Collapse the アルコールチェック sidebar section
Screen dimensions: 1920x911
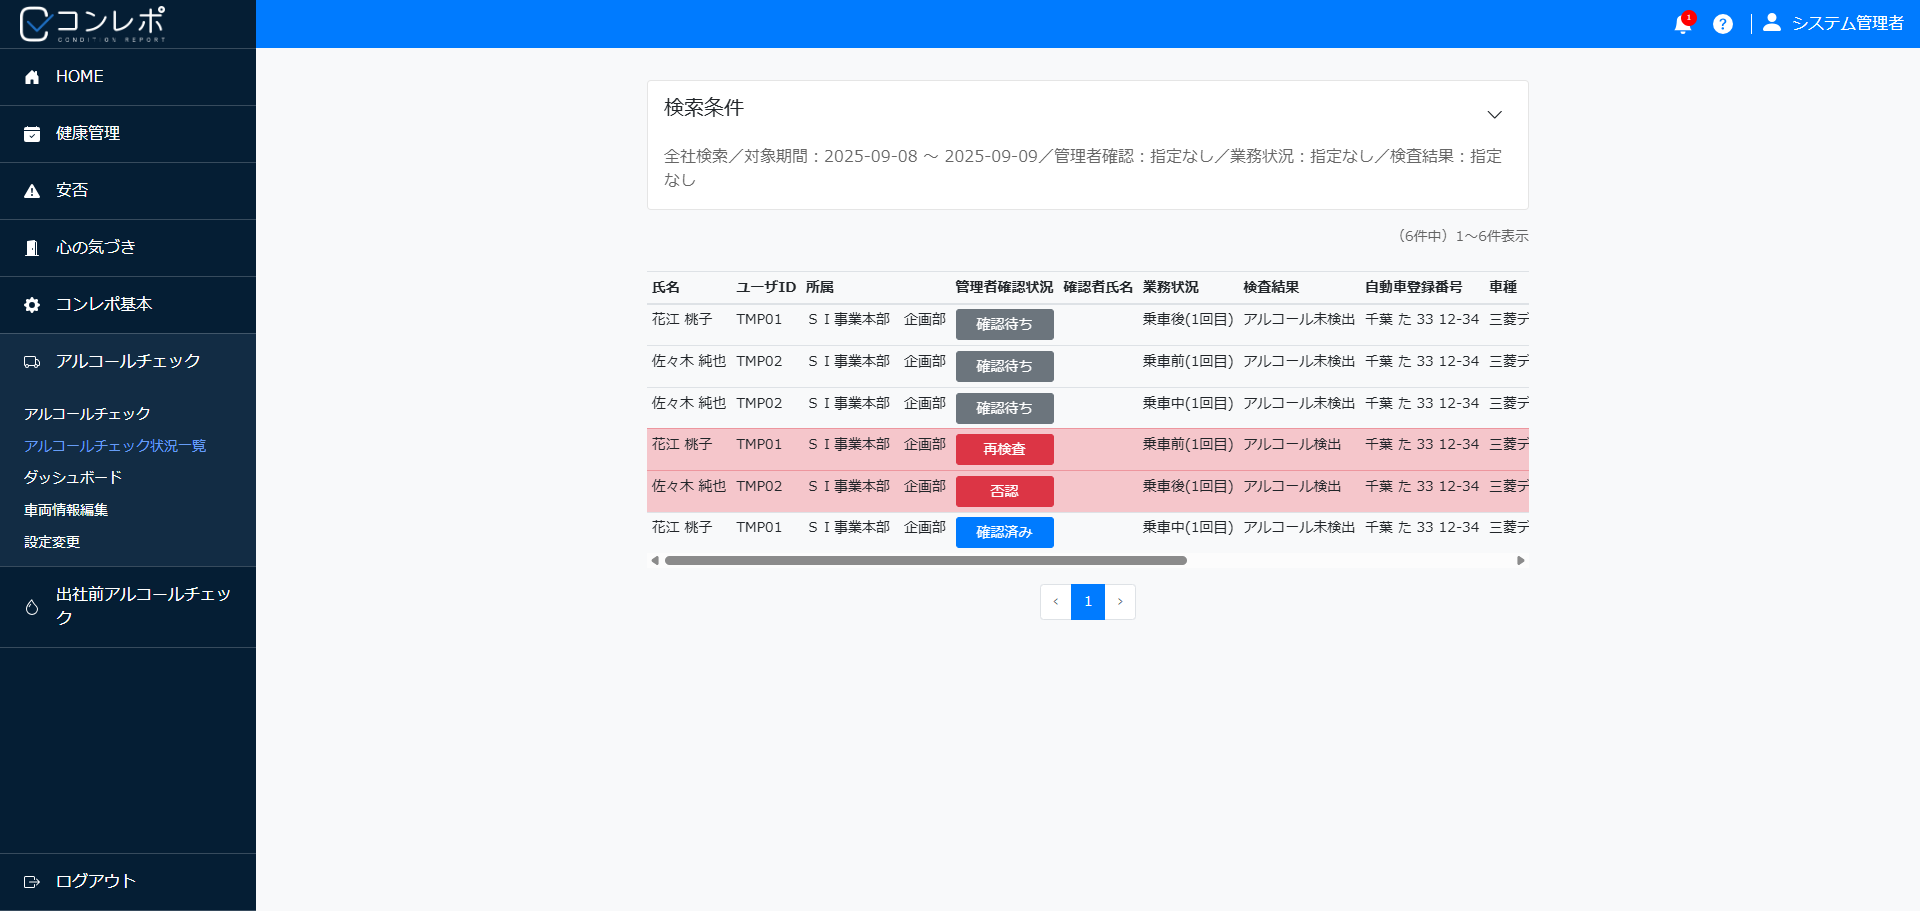128,362
